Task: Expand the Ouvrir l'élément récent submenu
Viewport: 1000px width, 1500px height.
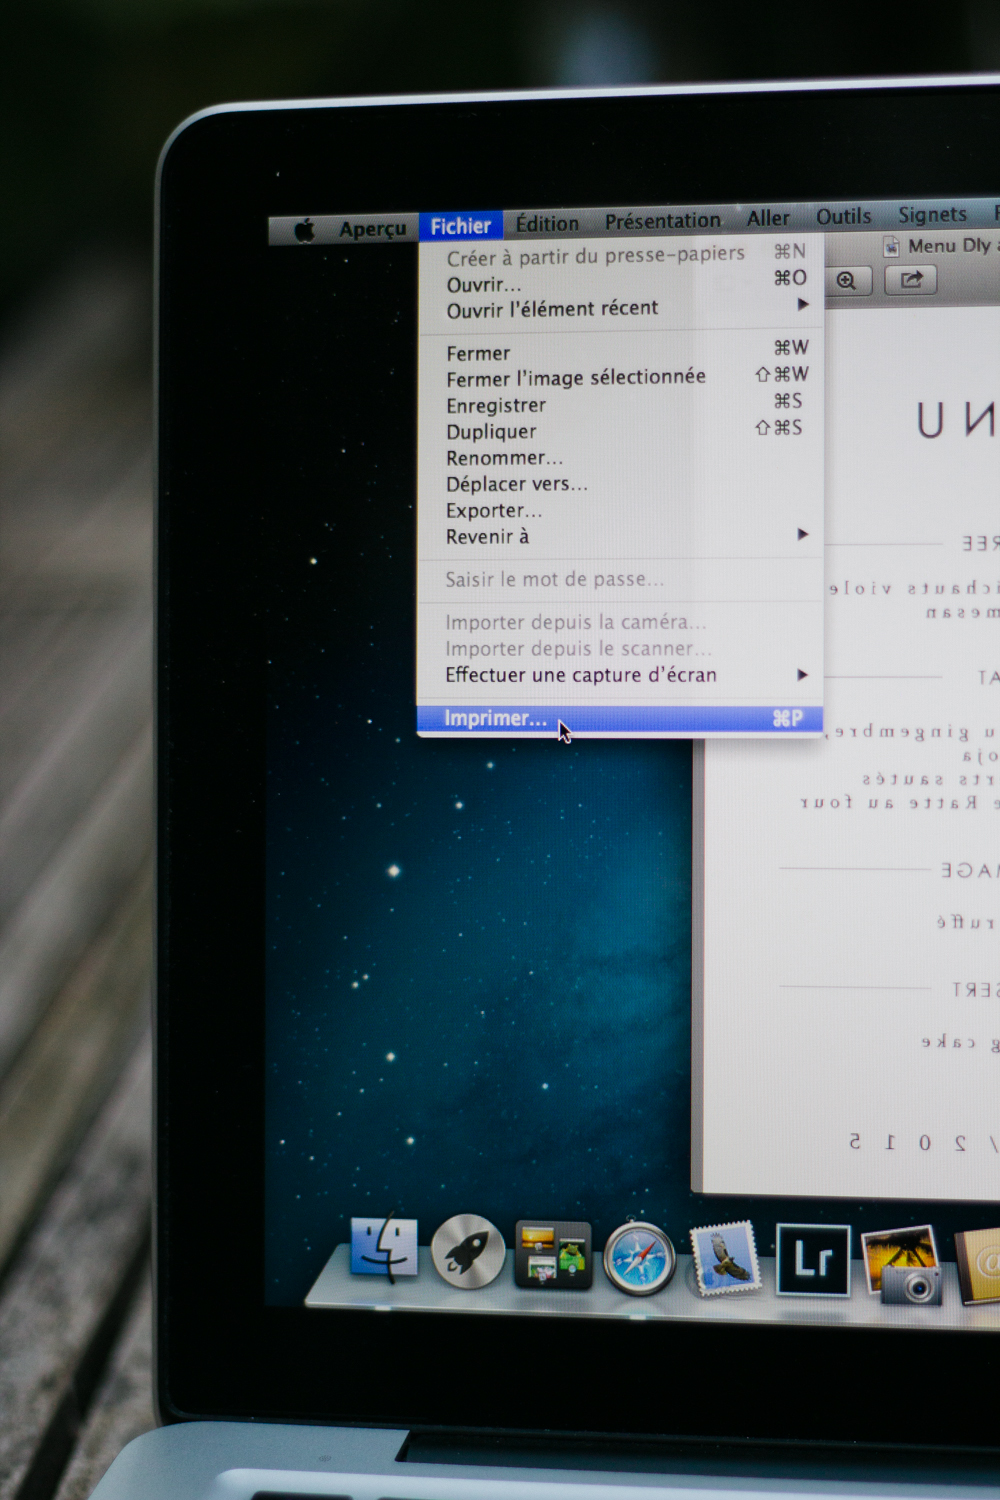Action: (x=620, y=308)
